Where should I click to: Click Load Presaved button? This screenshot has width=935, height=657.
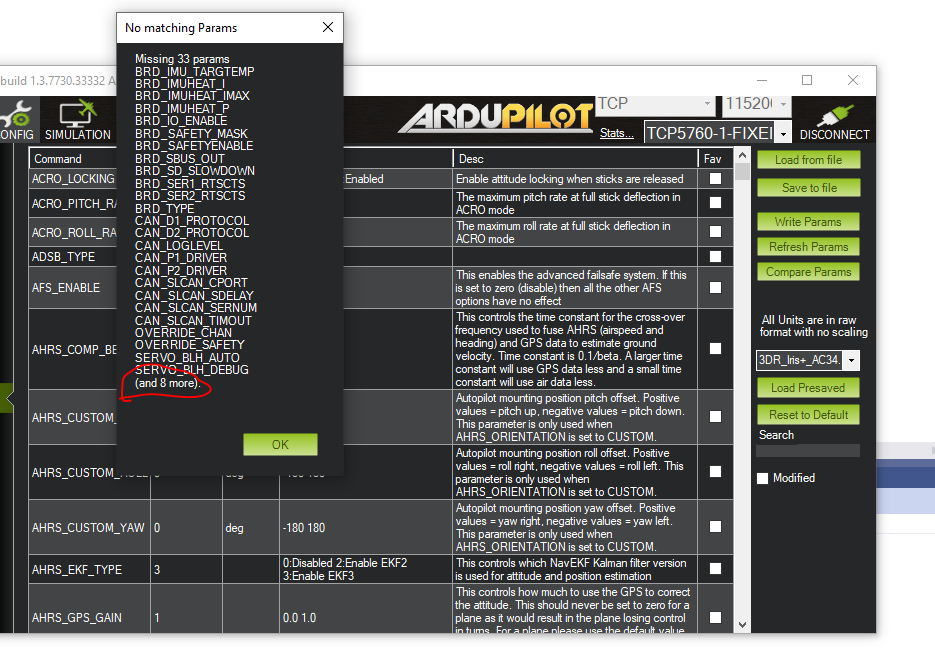808,388
